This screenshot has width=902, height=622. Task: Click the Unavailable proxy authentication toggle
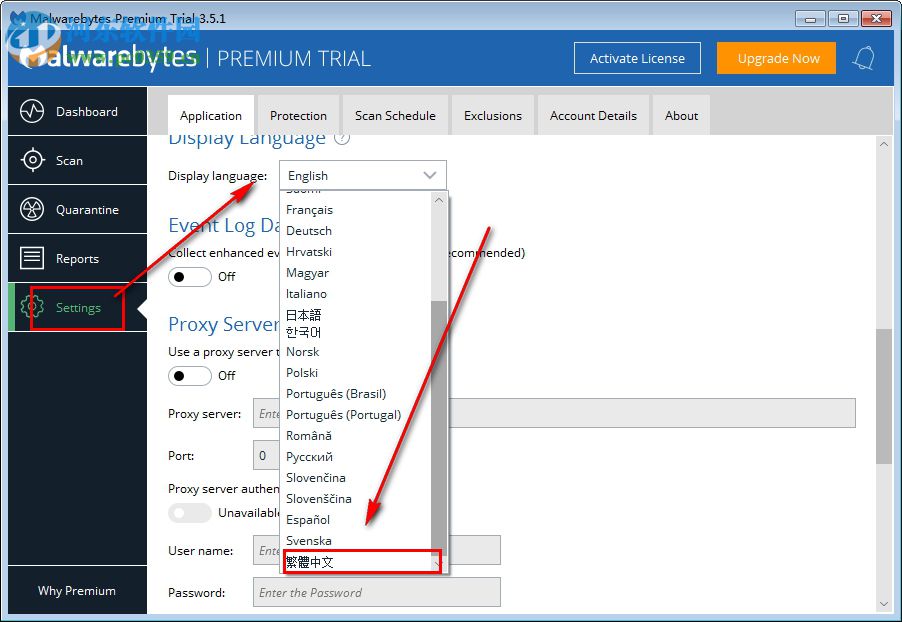click(x=189, y=513)
